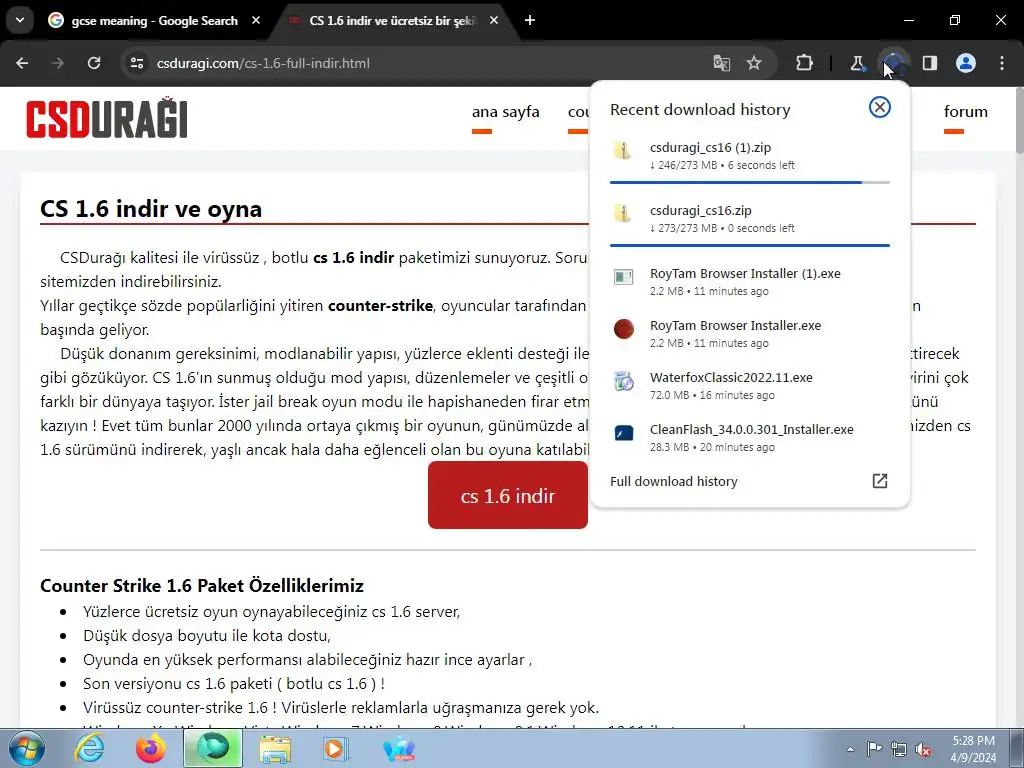Click the csduragi_cs16 (1).zip file icon
The width and height of the screenshot is (1024, 768).
(x=623, y=150)
